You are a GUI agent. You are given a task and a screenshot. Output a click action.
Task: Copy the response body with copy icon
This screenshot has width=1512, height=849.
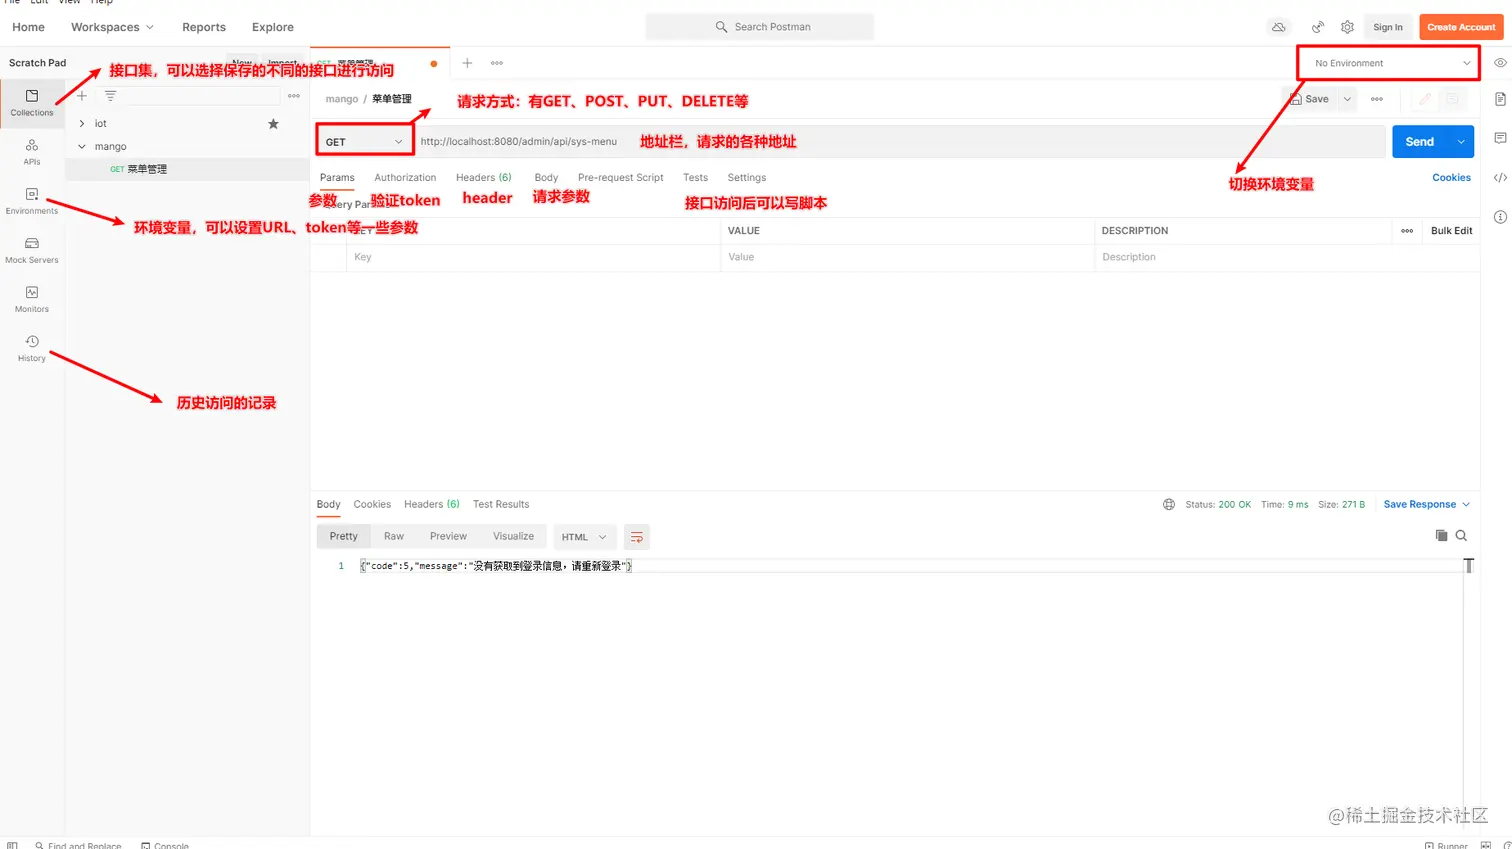click(1441, 536)
